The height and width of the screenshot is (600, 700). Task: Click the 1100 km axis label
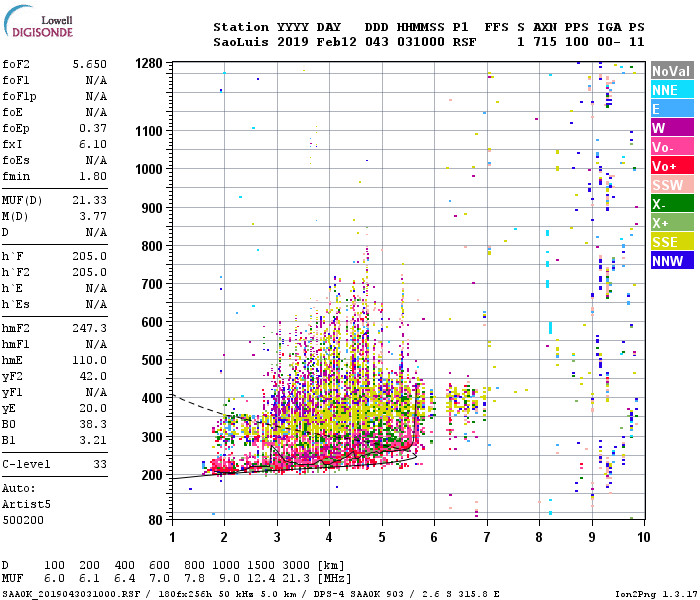click(149, 131)
